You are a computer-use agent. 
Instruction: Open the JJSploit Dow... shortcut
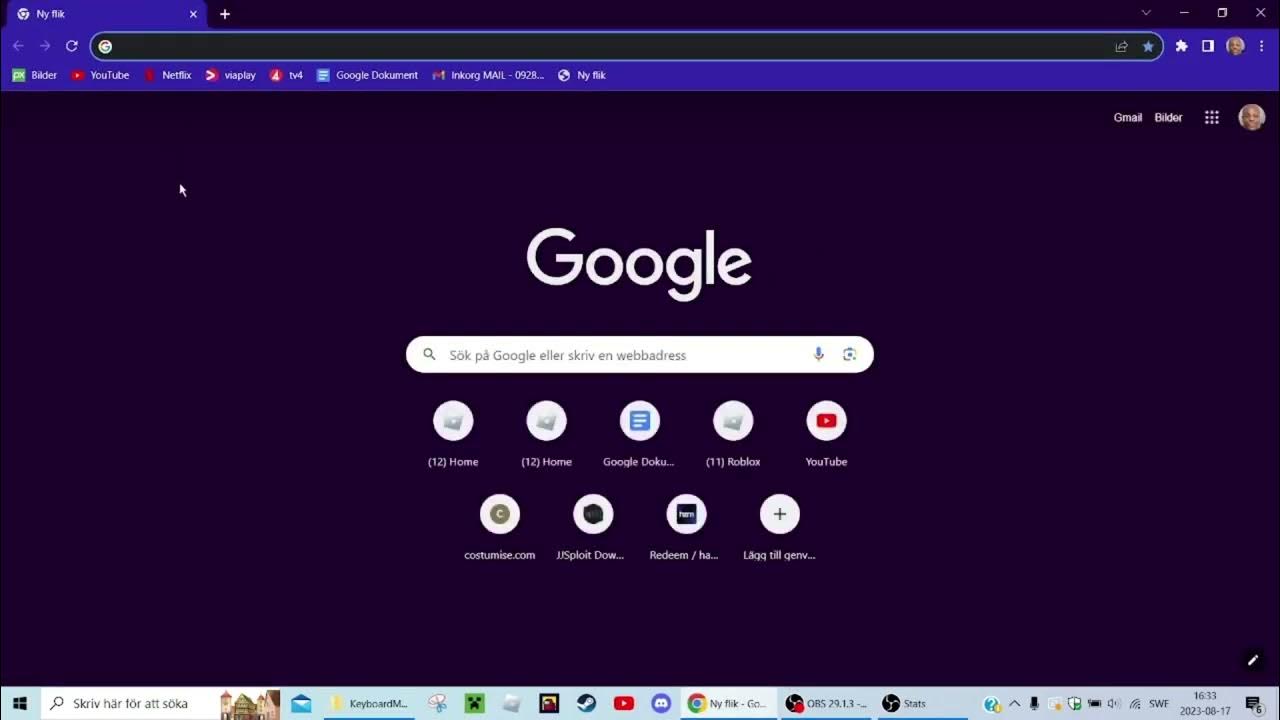pyautogui.click(x=593, y=526)
